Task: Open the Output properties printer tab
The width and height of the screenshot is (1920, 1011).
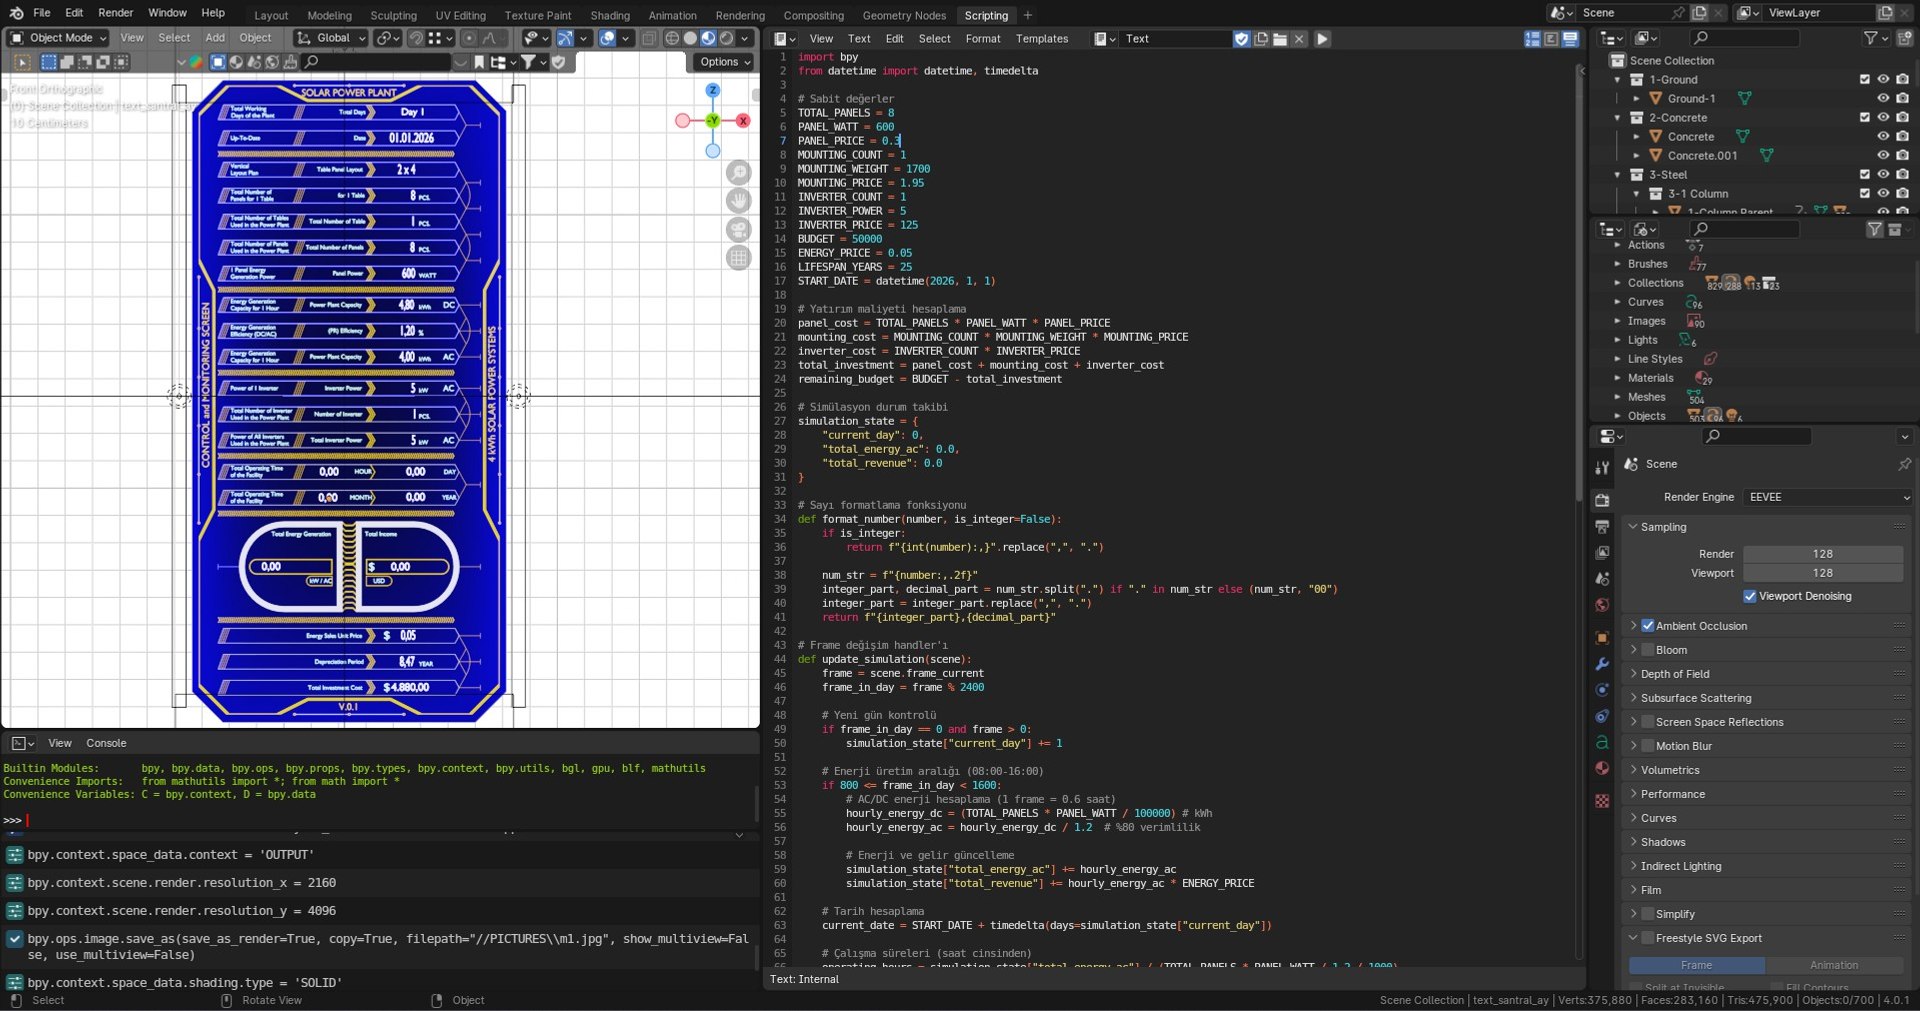Action: (1602, 526)
